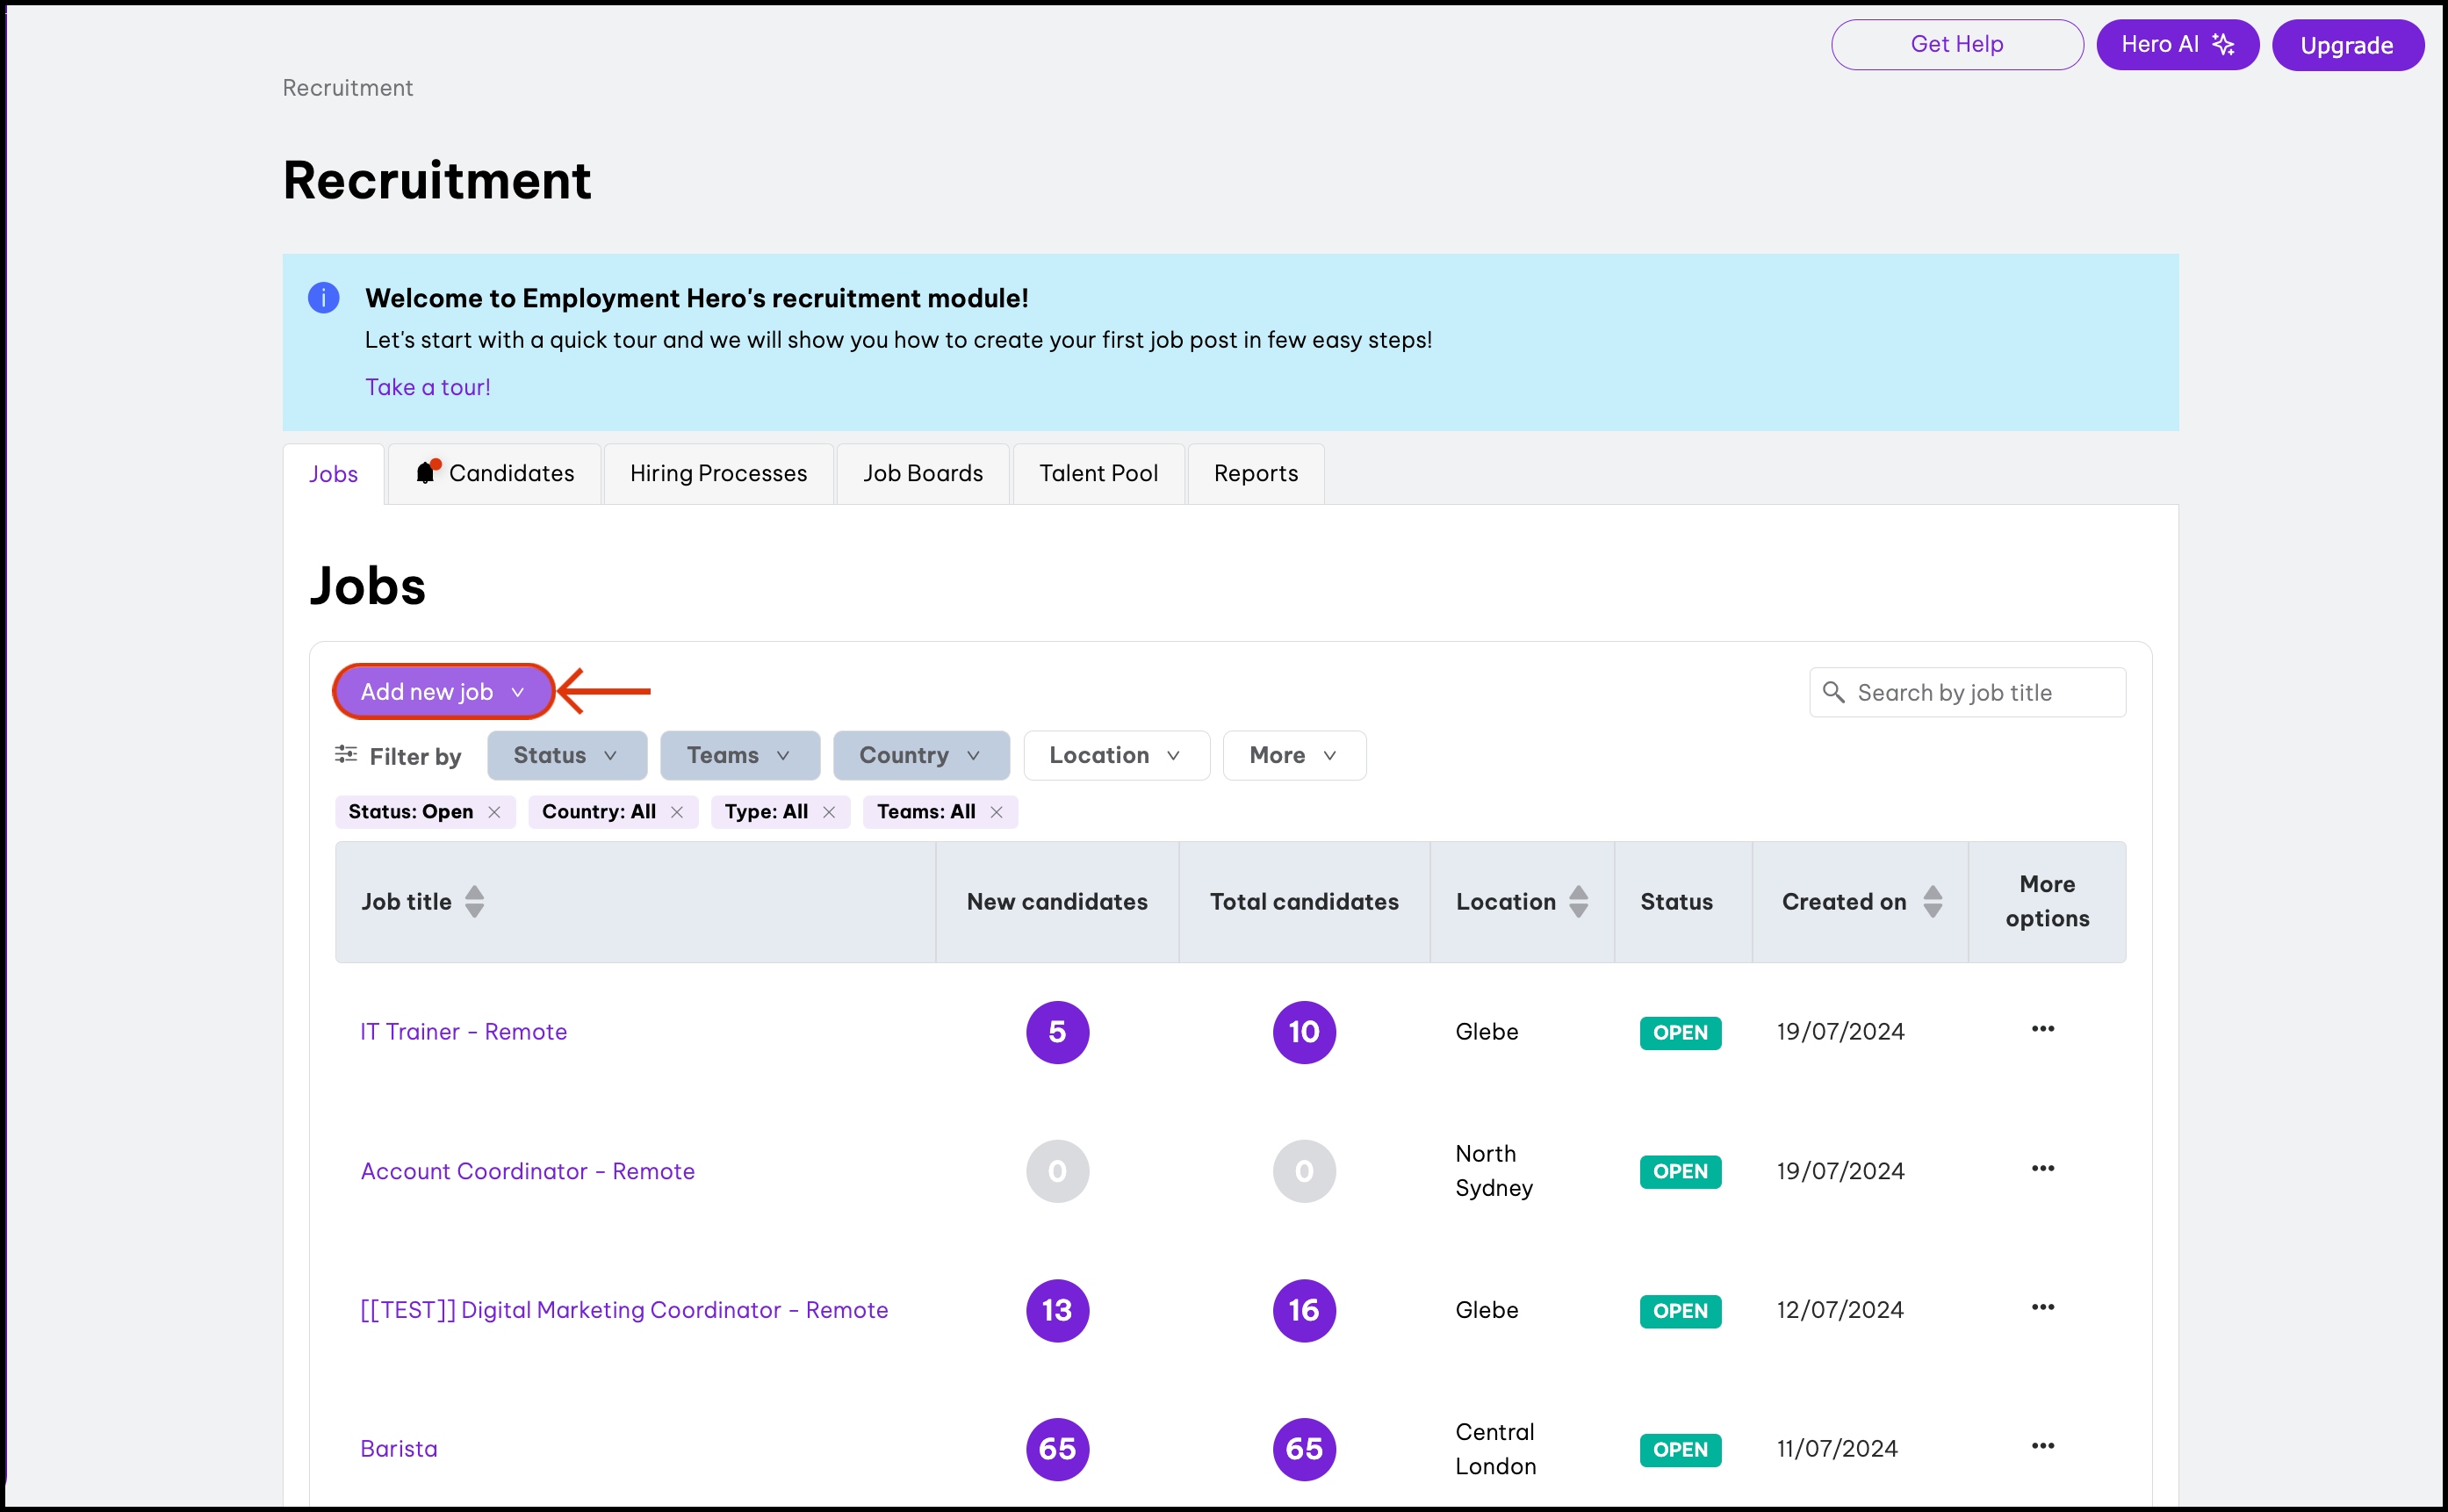Click the Take a tour! link

tap(427, 387)
